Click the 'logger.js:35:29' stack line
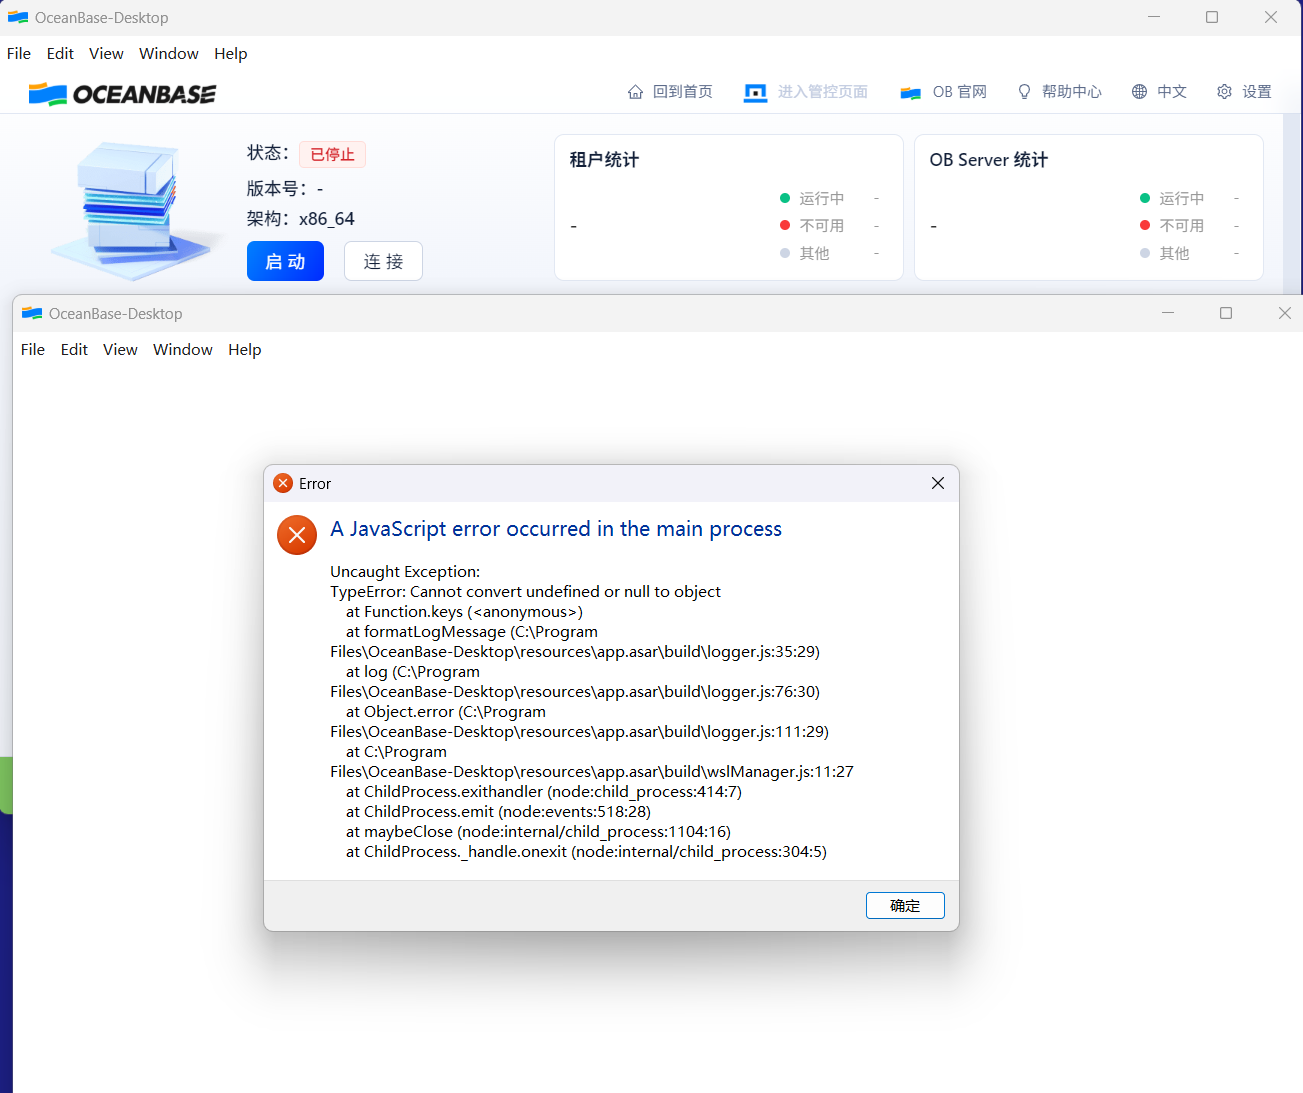 pyautogui.click(x=575, y=652)
